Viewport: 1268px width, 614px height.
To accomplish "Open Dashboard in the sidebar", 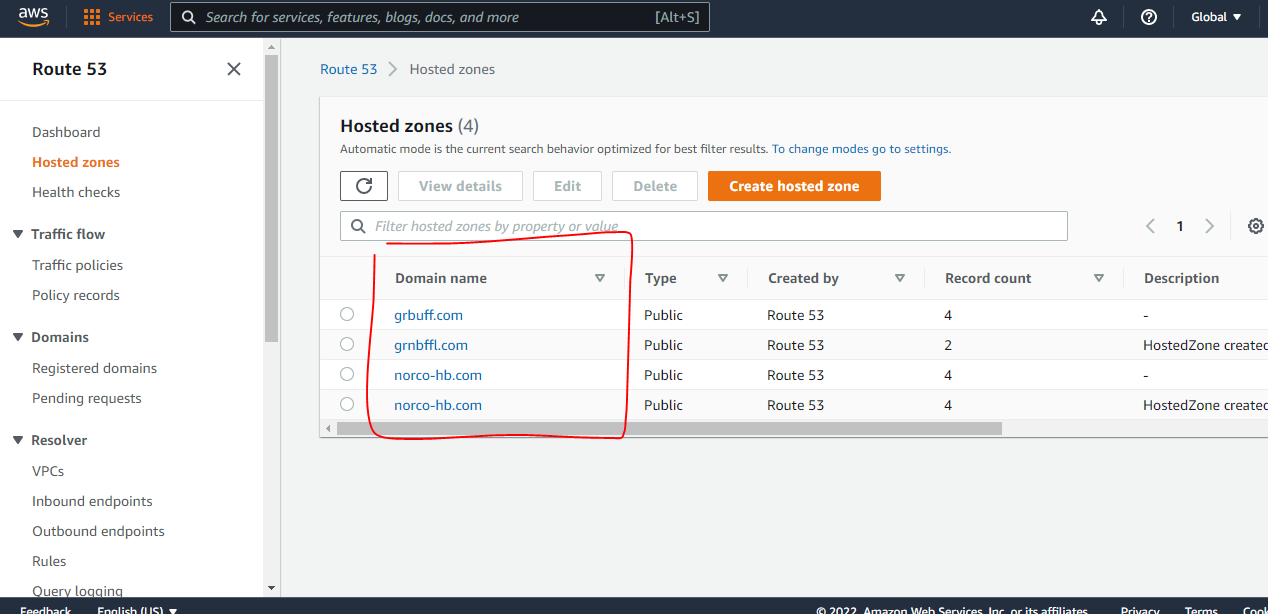I will click(66, 132).
